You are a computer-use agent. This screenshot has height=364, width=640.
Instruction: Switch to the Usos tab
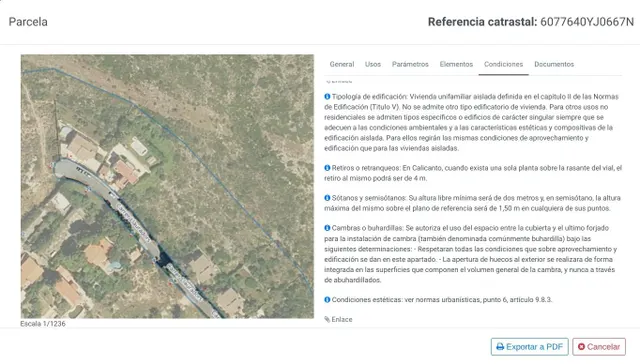click(373, 64)
